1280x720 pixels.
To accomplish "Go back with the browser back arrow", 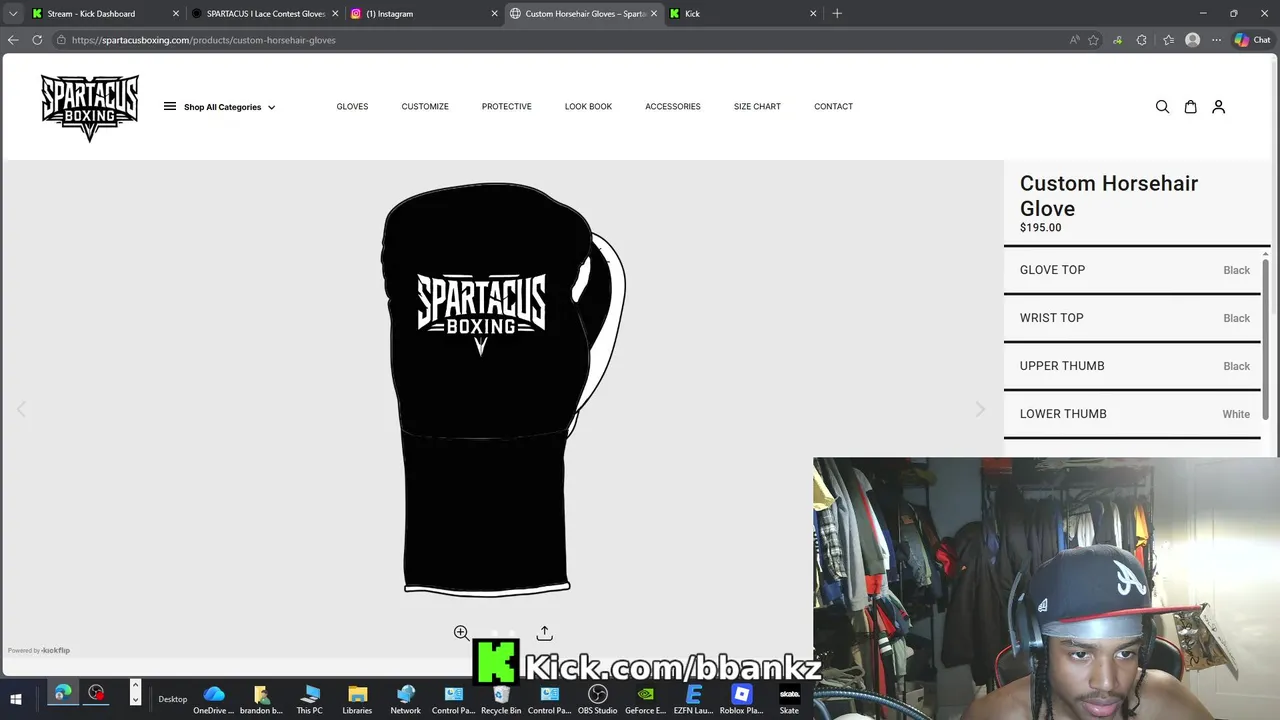I will [13, 40].
